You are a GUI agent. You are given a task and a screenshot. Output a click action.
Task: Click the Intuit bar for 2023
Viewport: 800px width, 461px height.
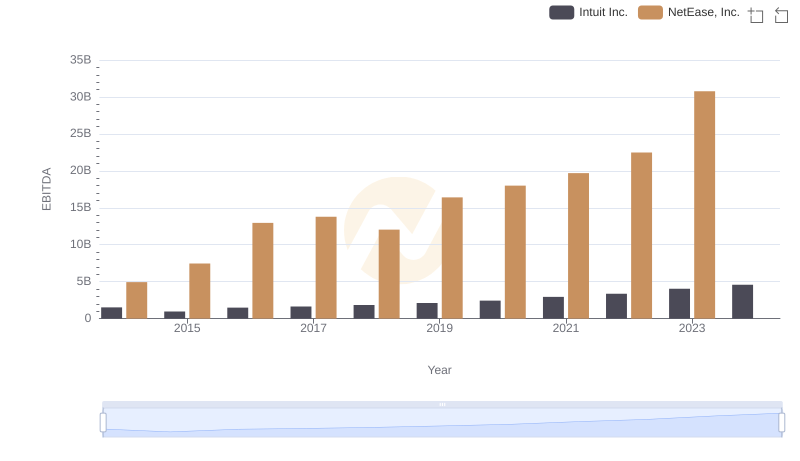point(679,304)
